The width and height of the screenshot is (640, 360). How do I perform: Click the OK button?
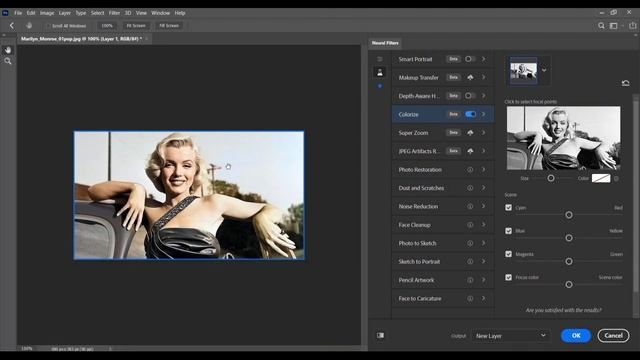(x=576, y=336)
